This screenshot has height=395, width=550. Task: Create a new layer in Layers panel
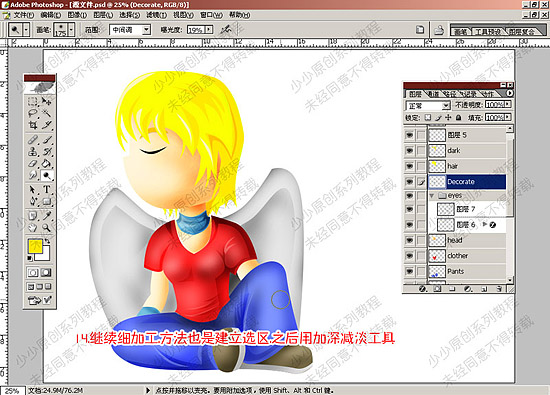pyautogui.click(x=484, y=289)
